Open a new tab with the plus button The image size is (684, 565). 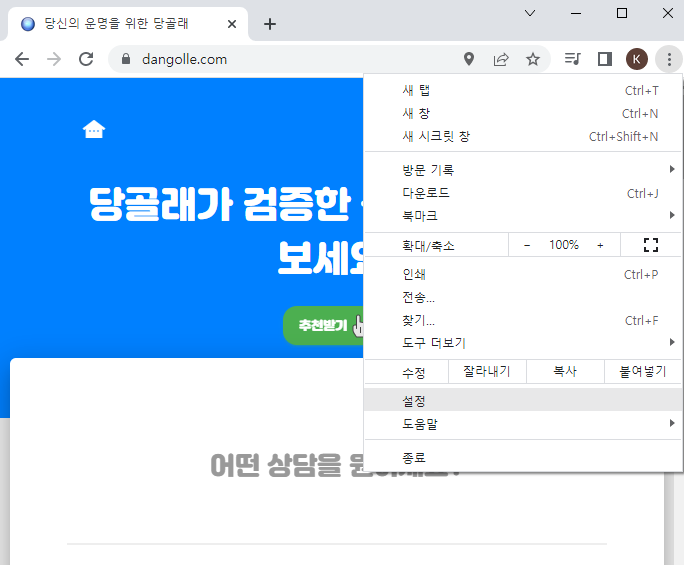point(270,24)
